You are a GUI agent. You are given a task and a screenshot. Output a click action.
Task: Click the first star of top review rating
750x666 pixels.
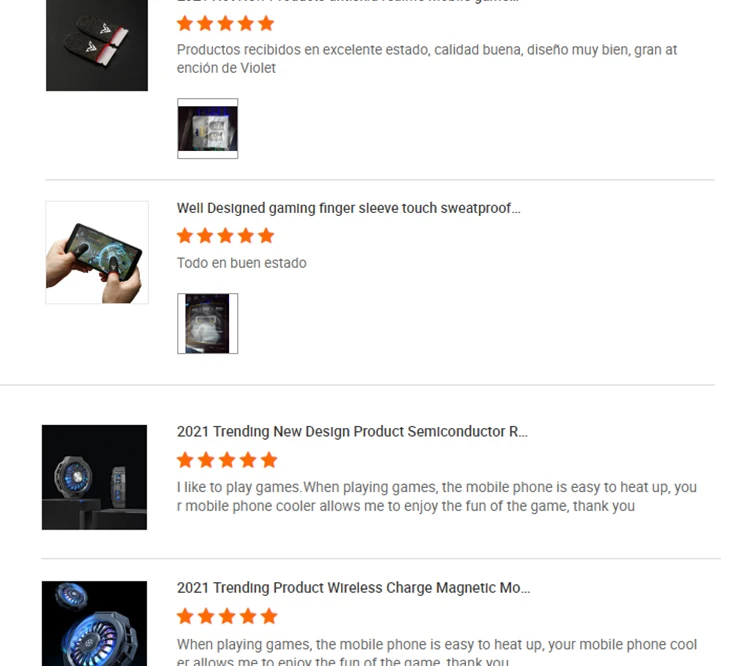pos(185,23)
